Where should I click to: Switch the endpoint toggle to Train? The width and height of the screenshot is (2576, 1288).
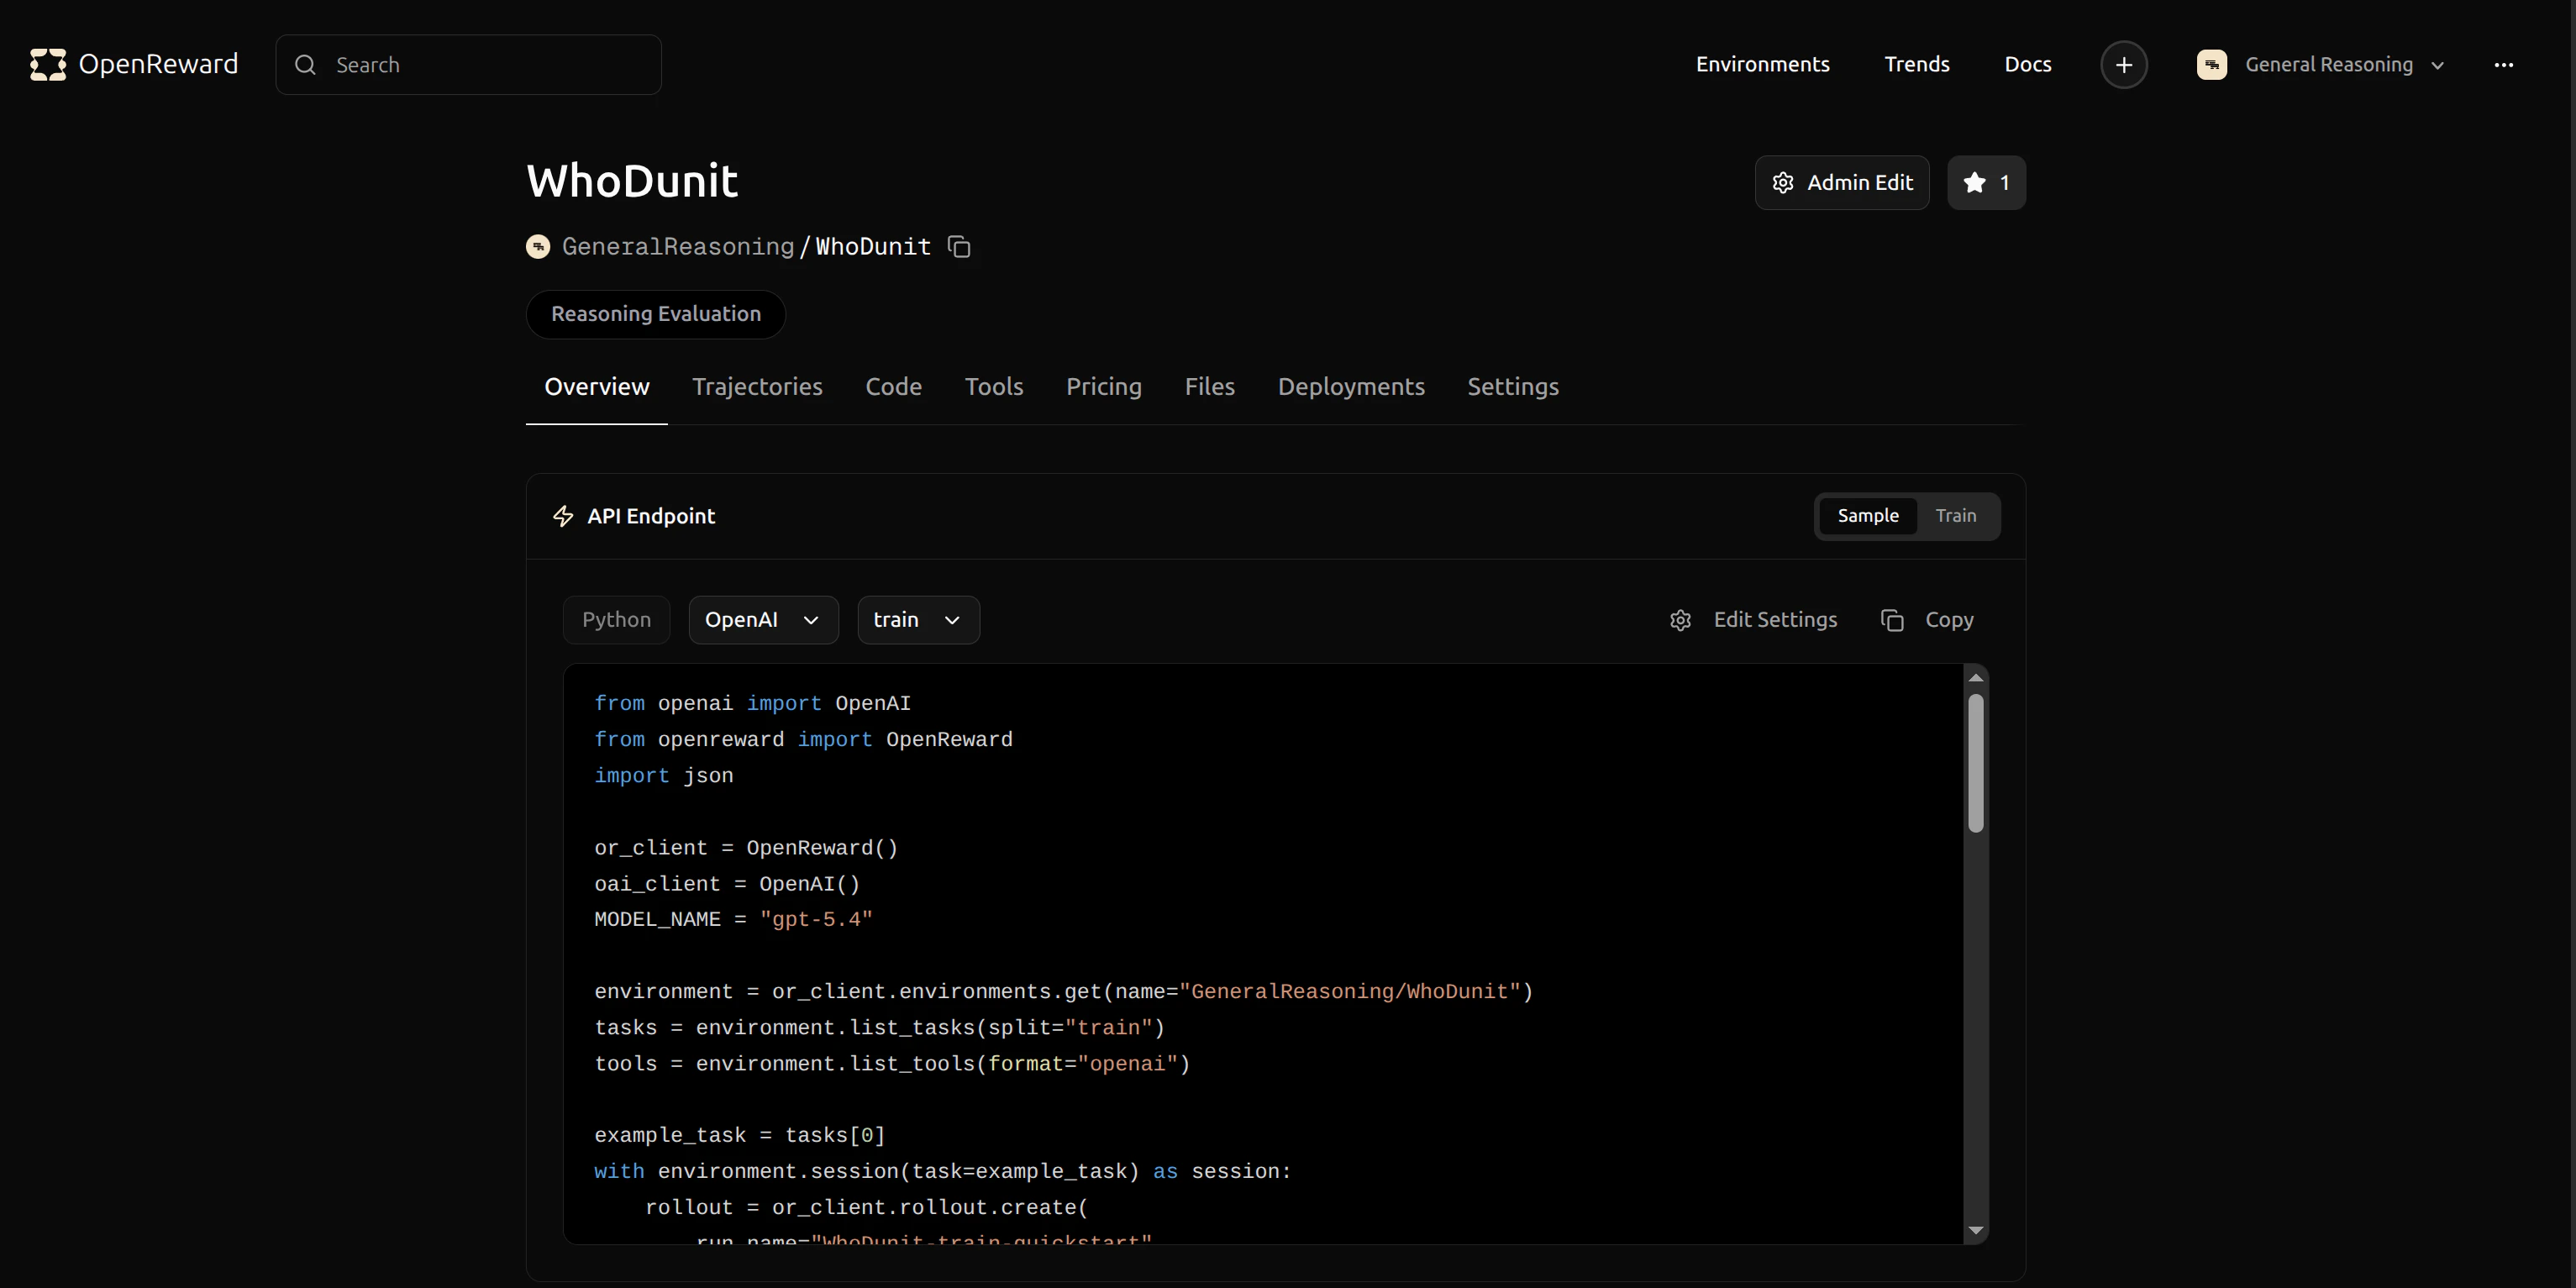[1955, 516]
